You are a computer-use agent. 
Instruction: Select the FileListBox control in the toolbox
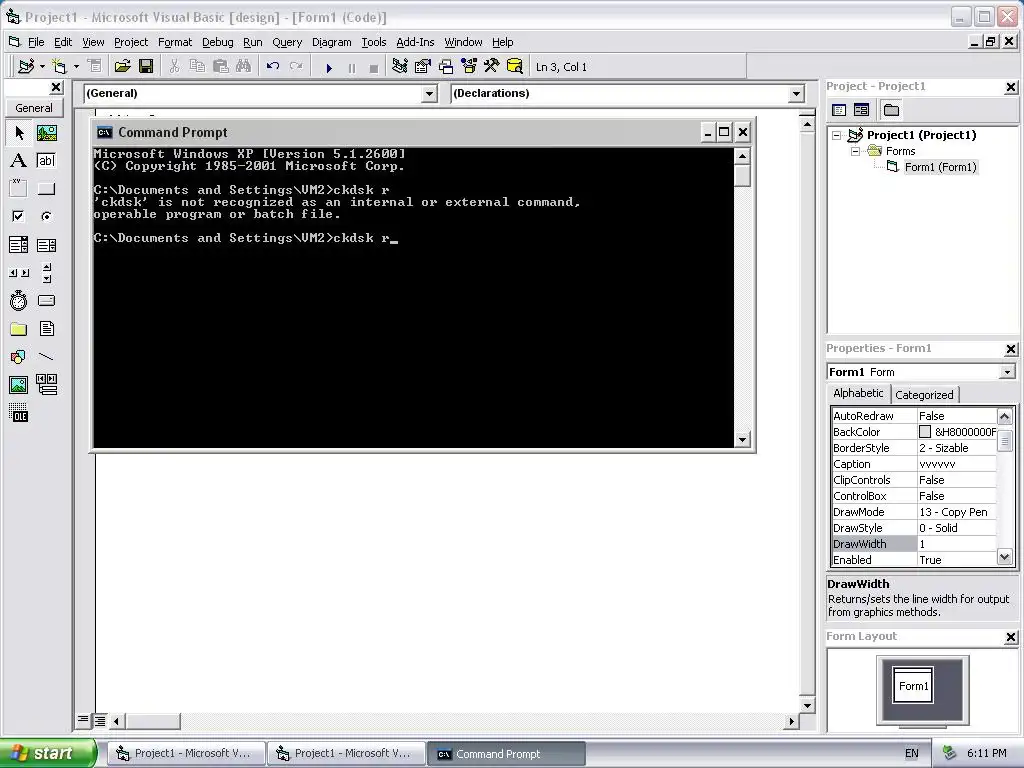coord(46,329)
